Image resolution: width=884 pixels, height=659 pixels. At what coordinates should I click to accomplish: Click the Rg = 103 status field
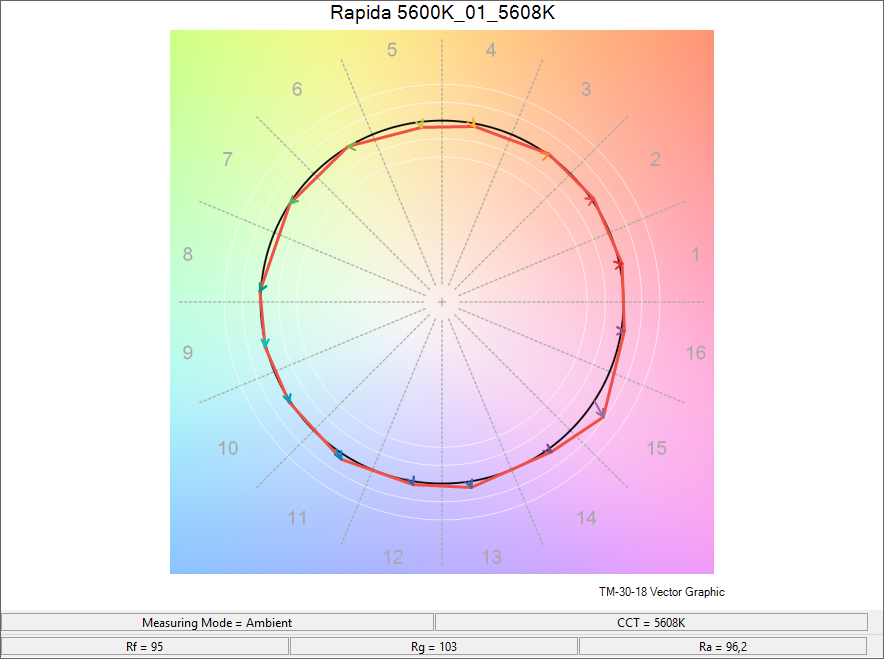(x=434, y=647)
